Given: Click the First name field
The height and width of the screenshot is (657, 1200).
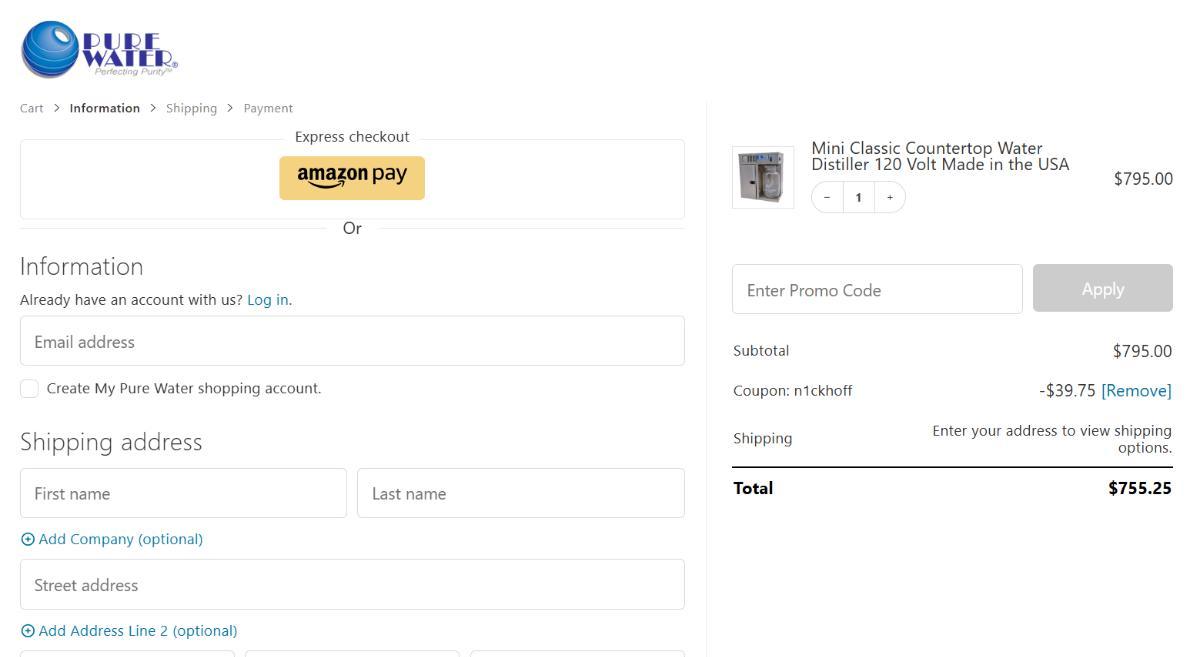Looking at the screenshot, I should 183,494.
